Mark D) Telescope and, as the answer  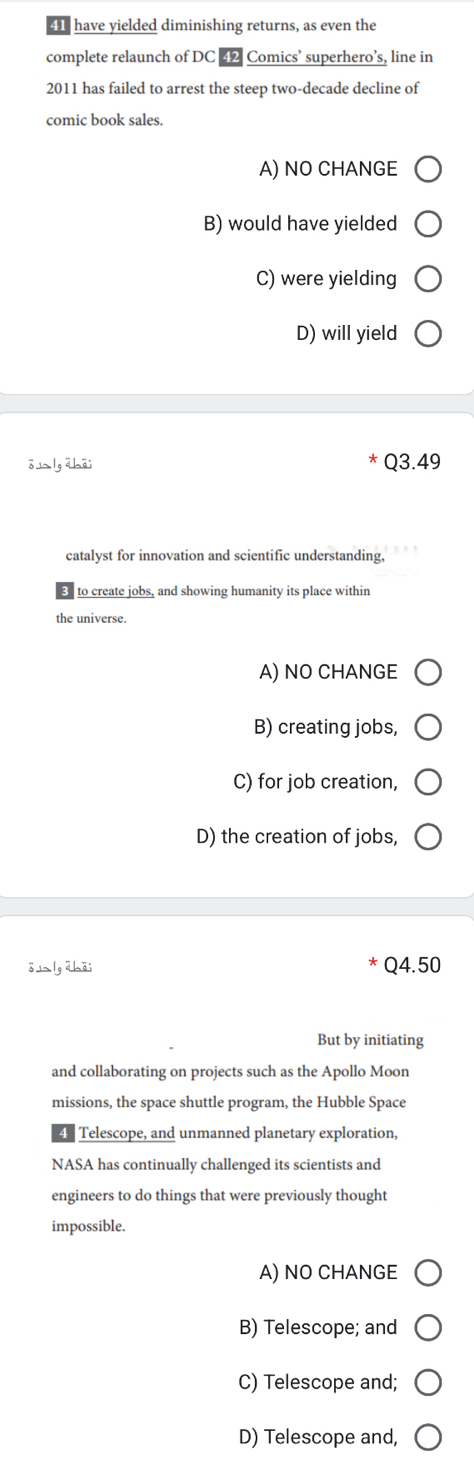point(428,1437)
